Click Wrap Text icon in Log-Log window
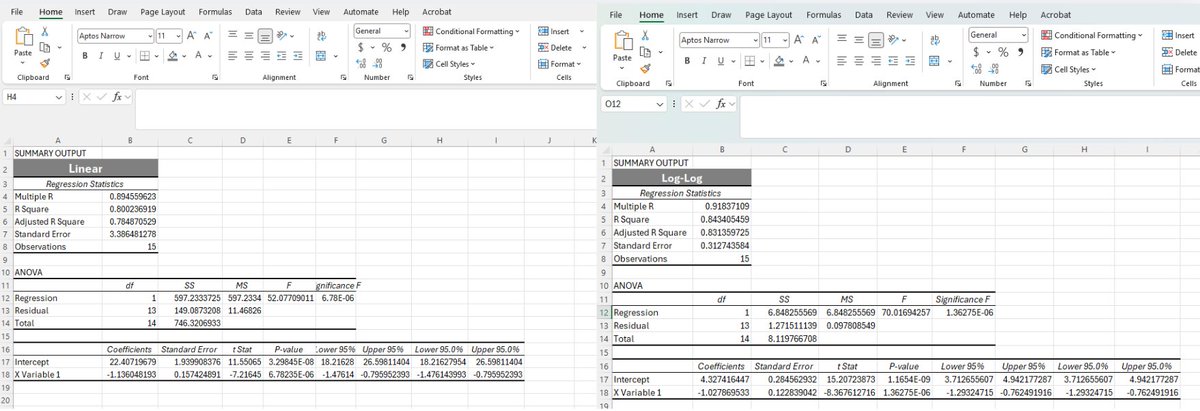 click(x=933, y=39)
